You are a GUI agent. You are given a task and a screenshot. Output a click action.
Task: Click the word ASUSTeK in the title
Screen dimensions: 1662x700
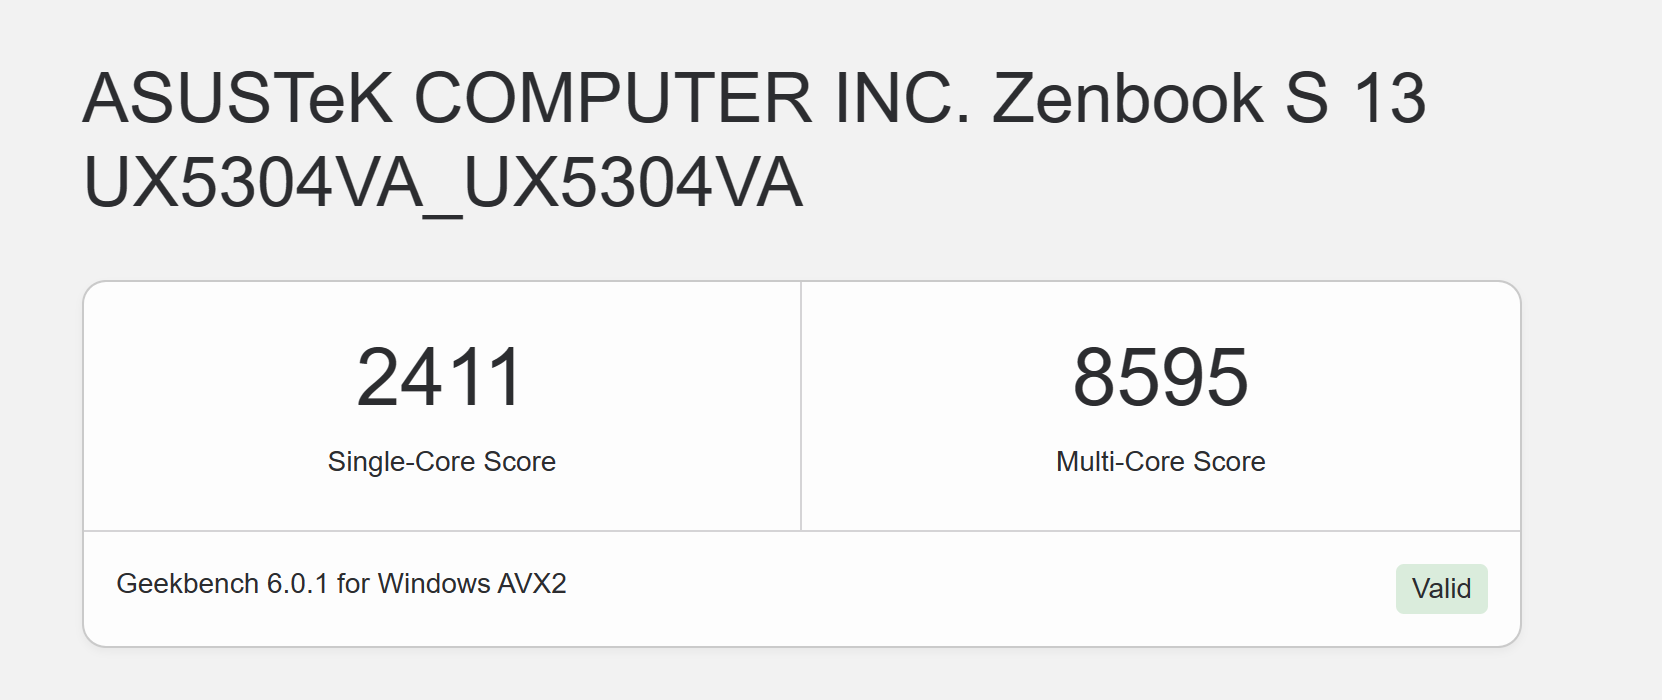pos(238,98)
